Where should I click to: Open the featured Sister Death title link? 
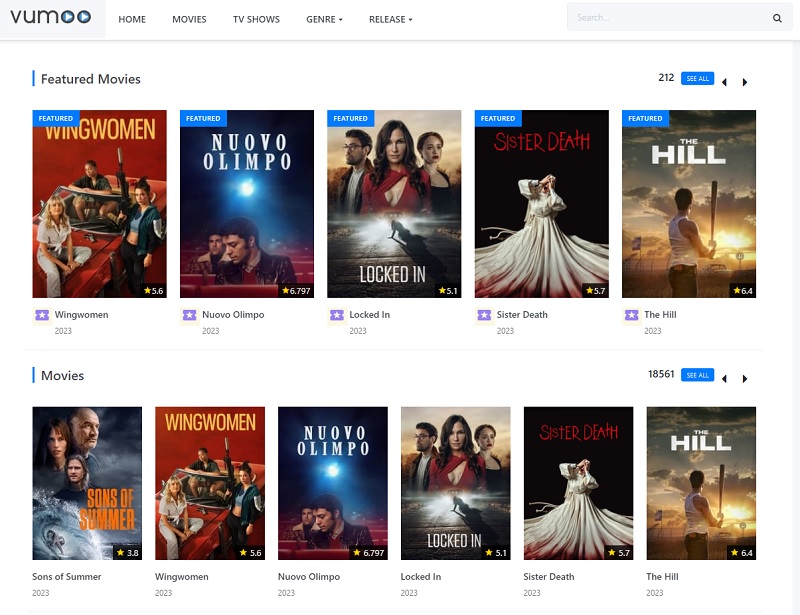522,315
